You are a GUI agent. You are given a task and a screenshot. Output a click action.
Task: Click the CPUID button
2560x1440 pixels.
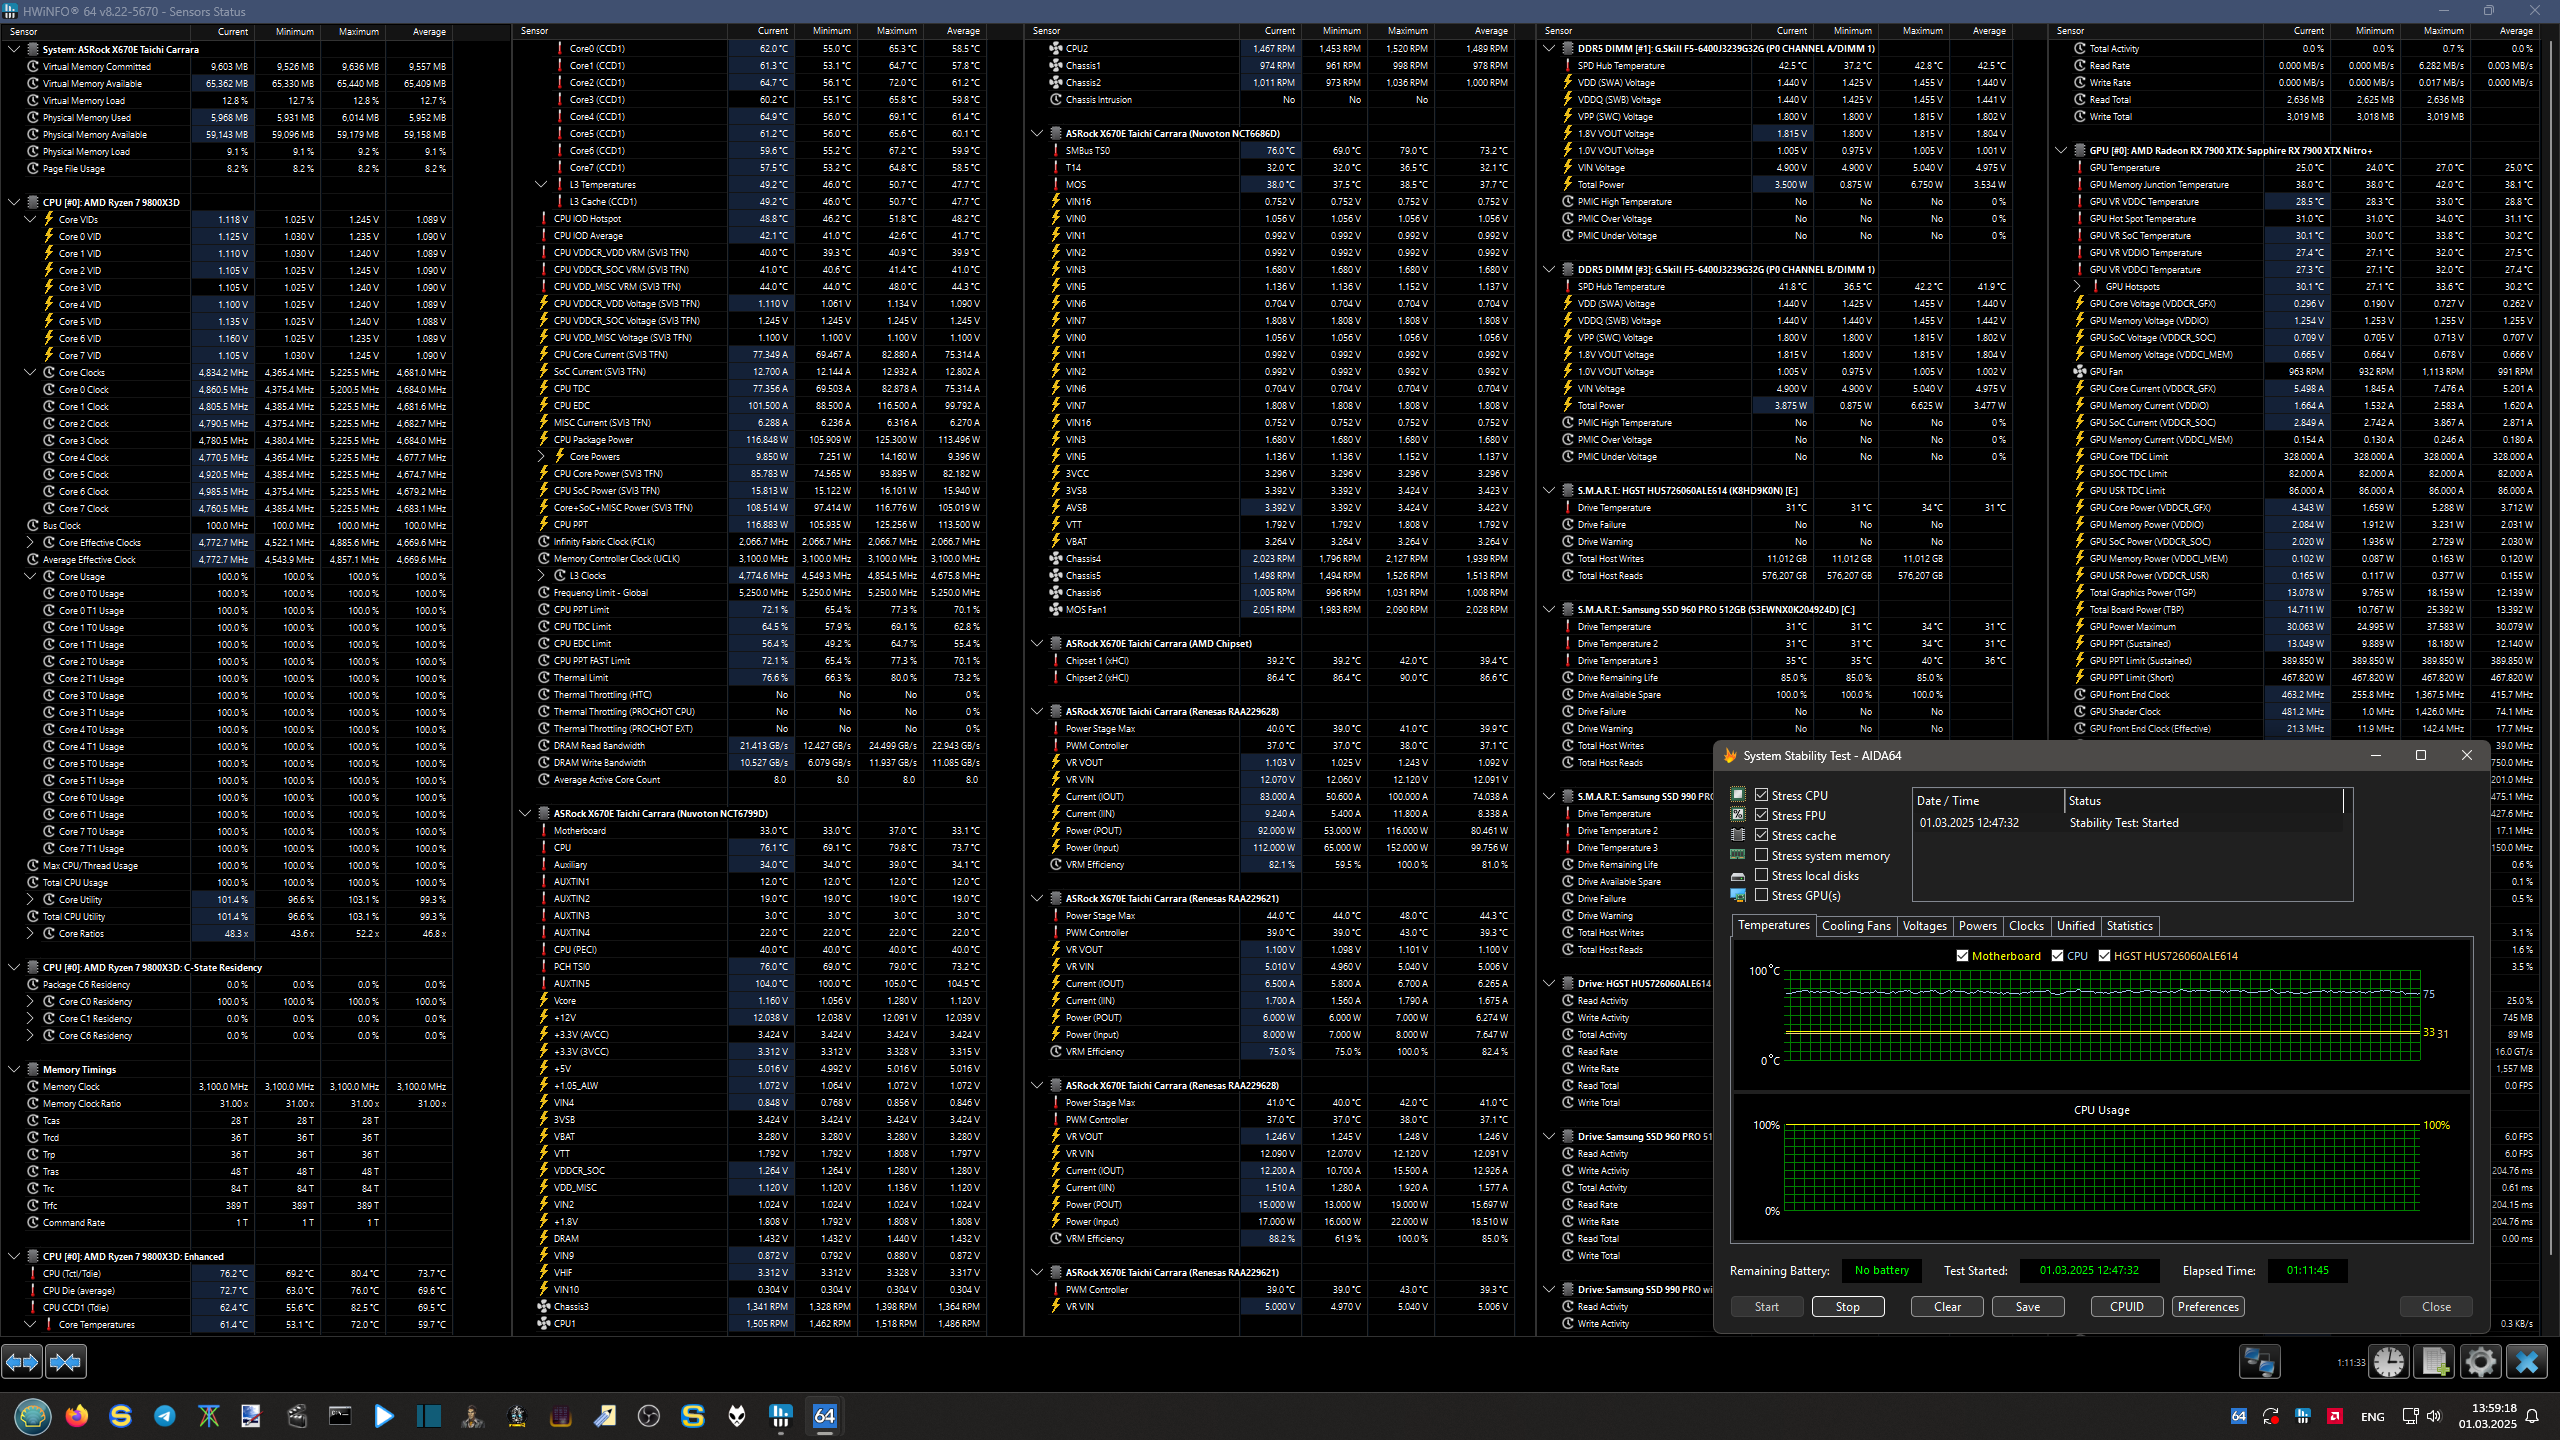click(2126, 1307)
